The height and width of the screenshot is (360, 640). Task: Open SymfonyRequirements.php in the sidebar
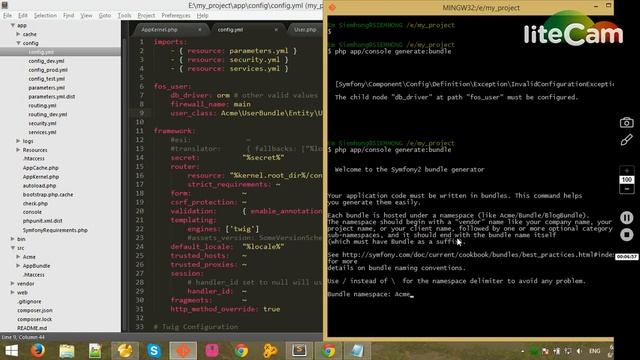click(55, 230)
